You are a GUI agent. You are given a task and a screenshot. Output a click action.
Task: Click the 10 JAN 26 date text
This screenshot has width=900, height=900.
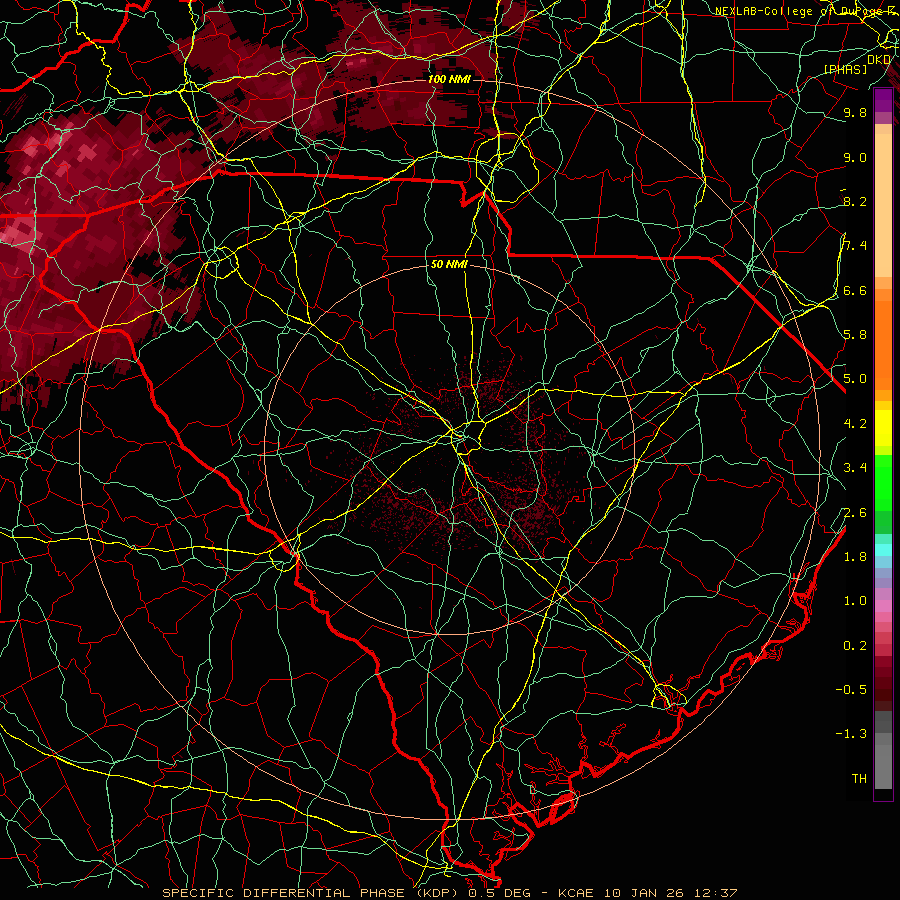(643, 893)
